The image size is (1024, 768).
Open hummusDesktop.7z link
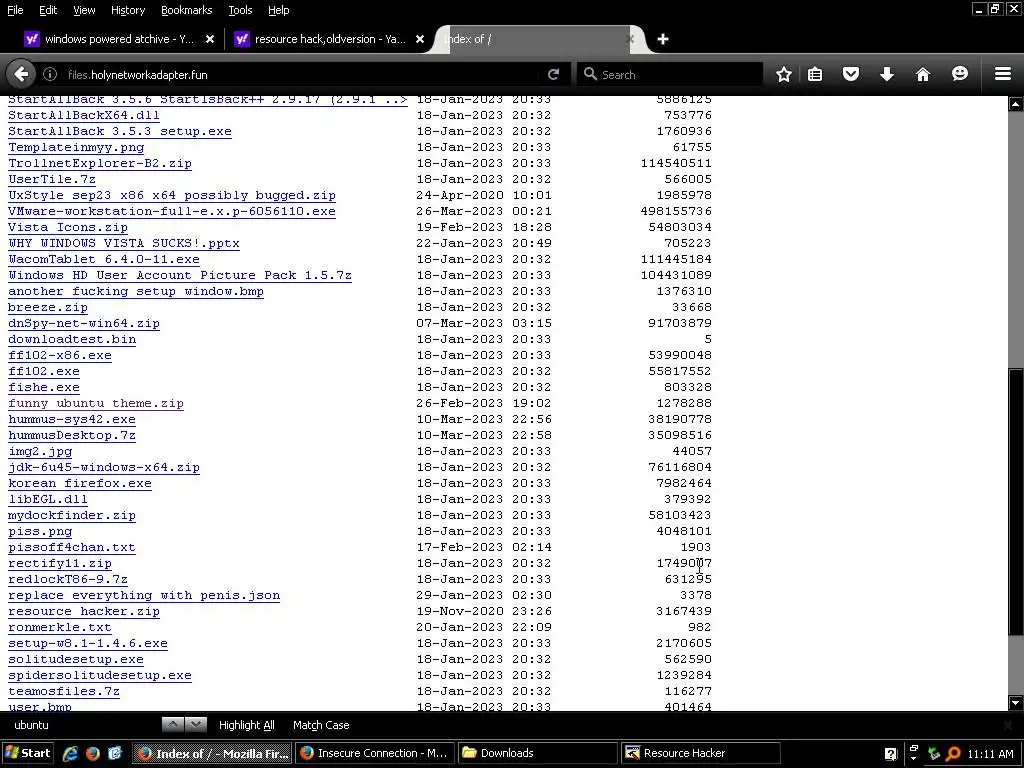72,436
